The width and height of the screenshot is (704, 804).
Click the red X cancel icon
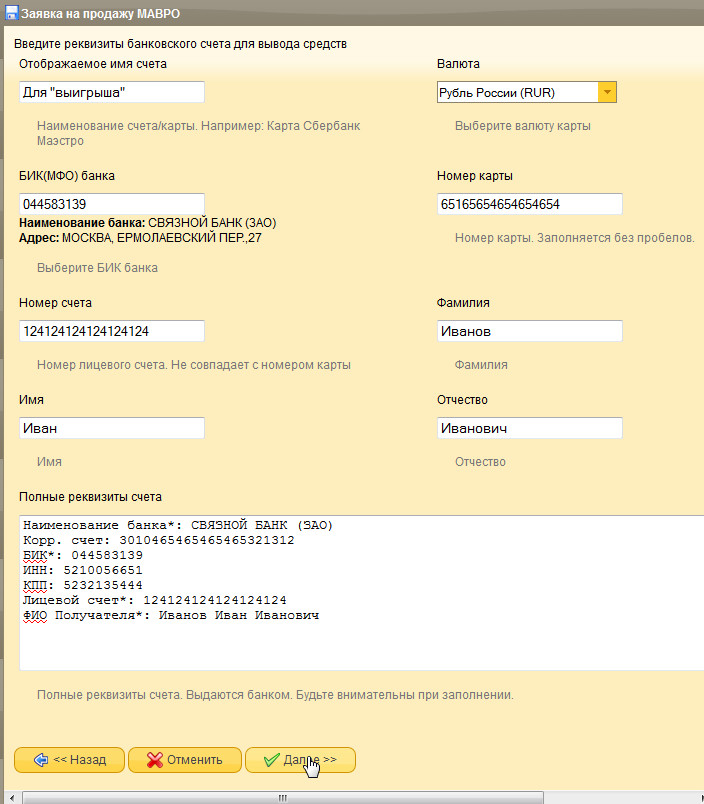point(154,760)
